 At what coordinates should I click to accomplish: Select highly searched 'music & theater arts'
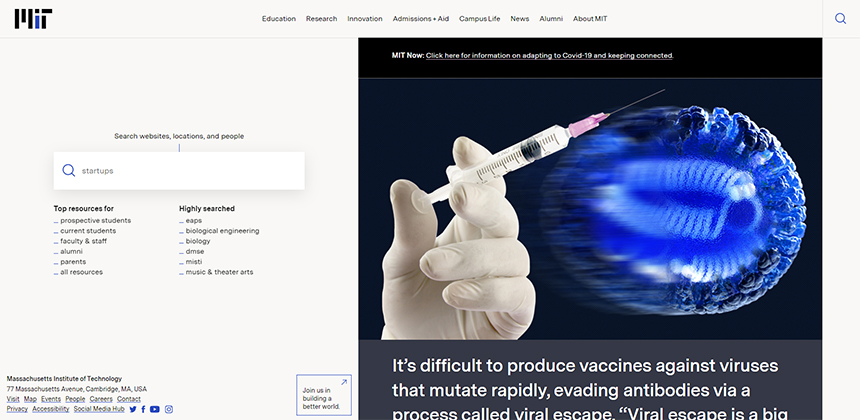point(219,272)
